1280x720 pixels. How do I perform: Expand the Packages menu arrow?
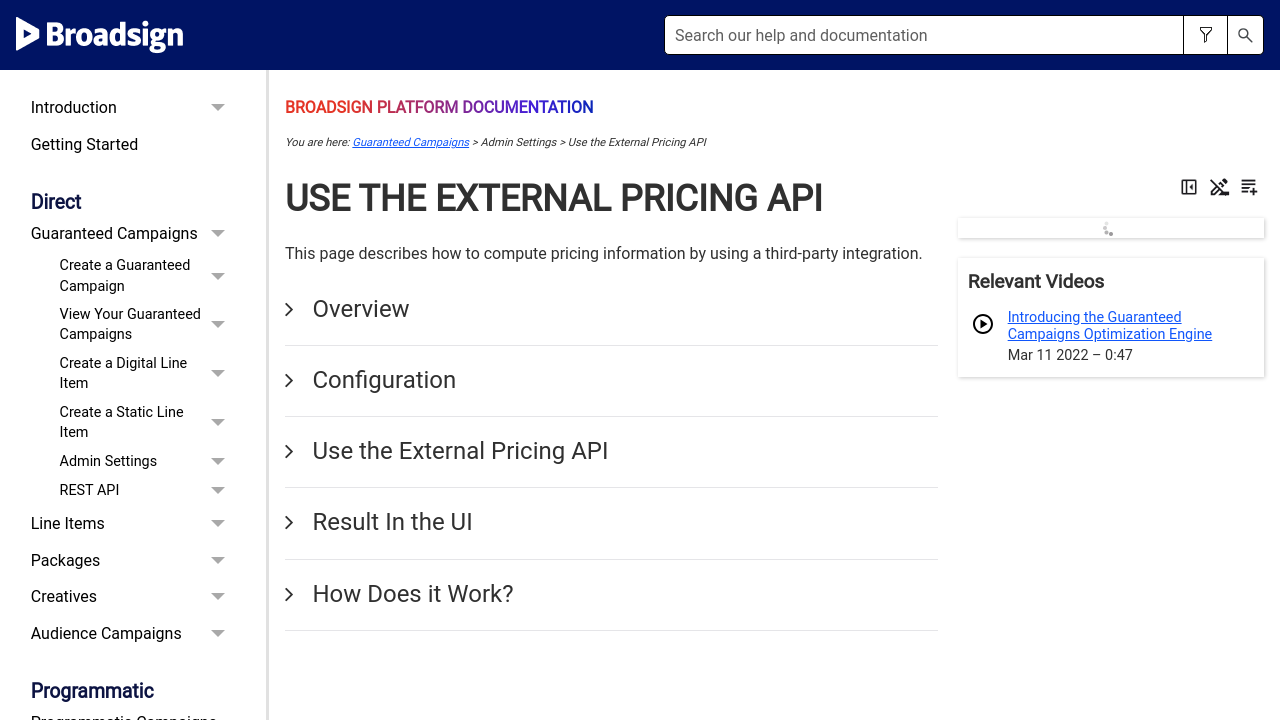point(218,561)
